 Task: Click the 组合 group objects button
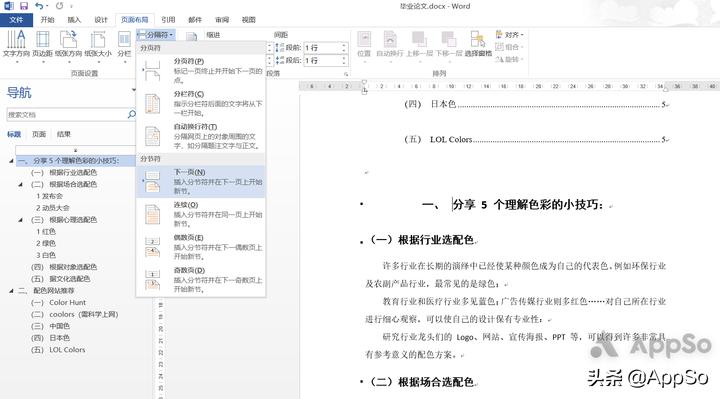pyautogui.click(x=509, y=47)
